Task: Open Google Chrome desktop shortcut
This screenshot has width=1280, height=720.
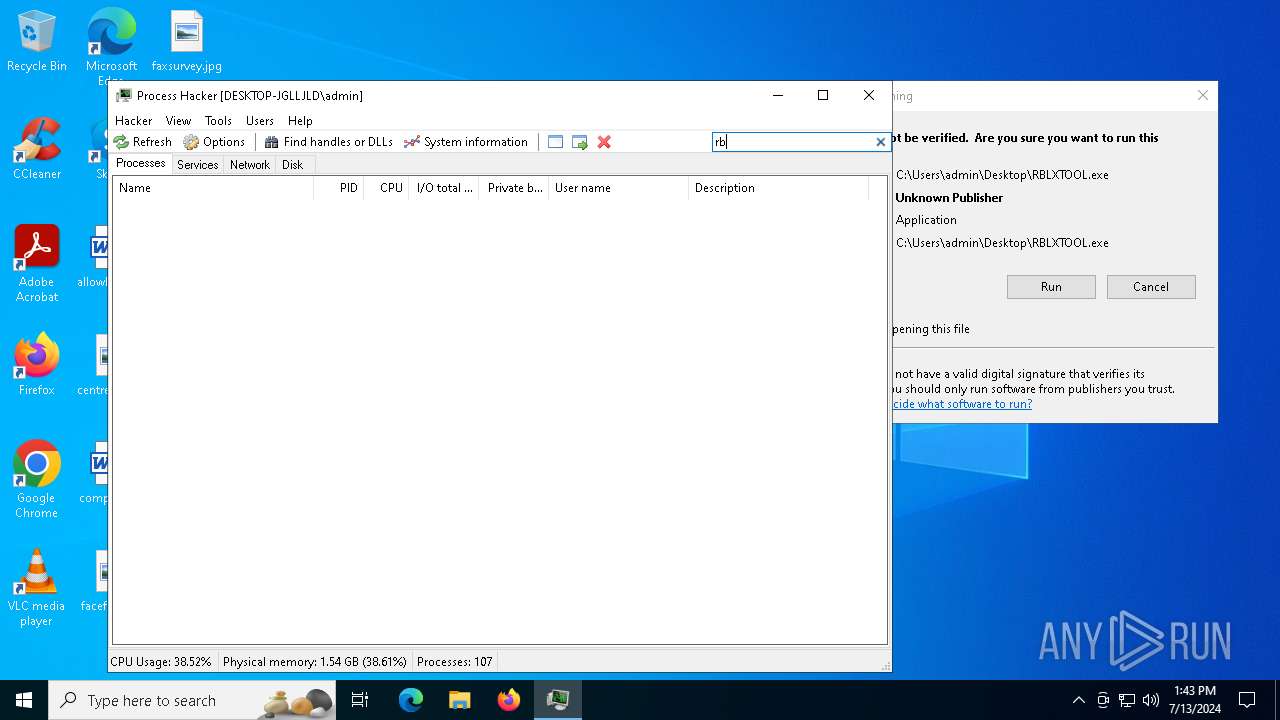Action: 37,480
